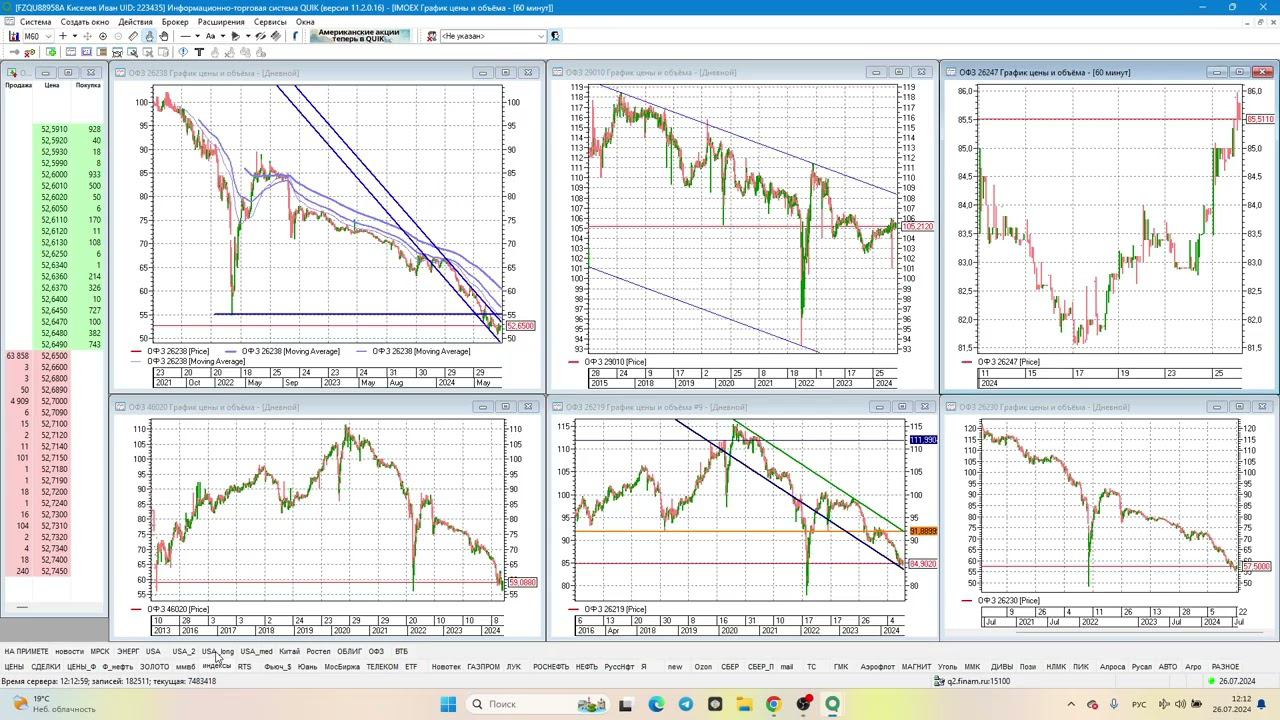Expand the line tool dropdown arrow
The image size is (1280, 720).
(x=197, y=36)
